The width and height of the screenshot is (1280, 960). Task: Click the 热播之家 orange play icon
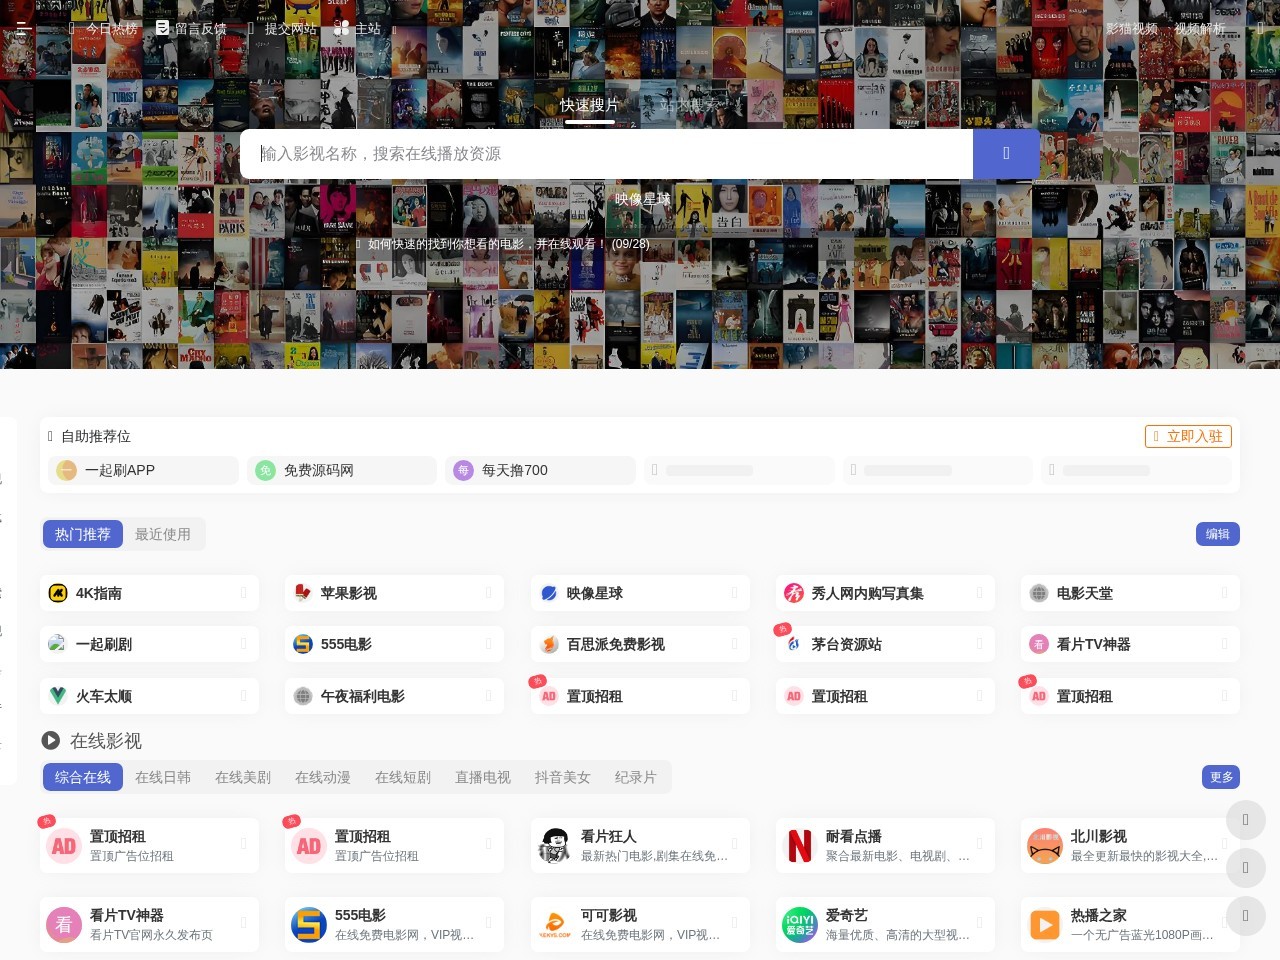(x=1045, y=925)
